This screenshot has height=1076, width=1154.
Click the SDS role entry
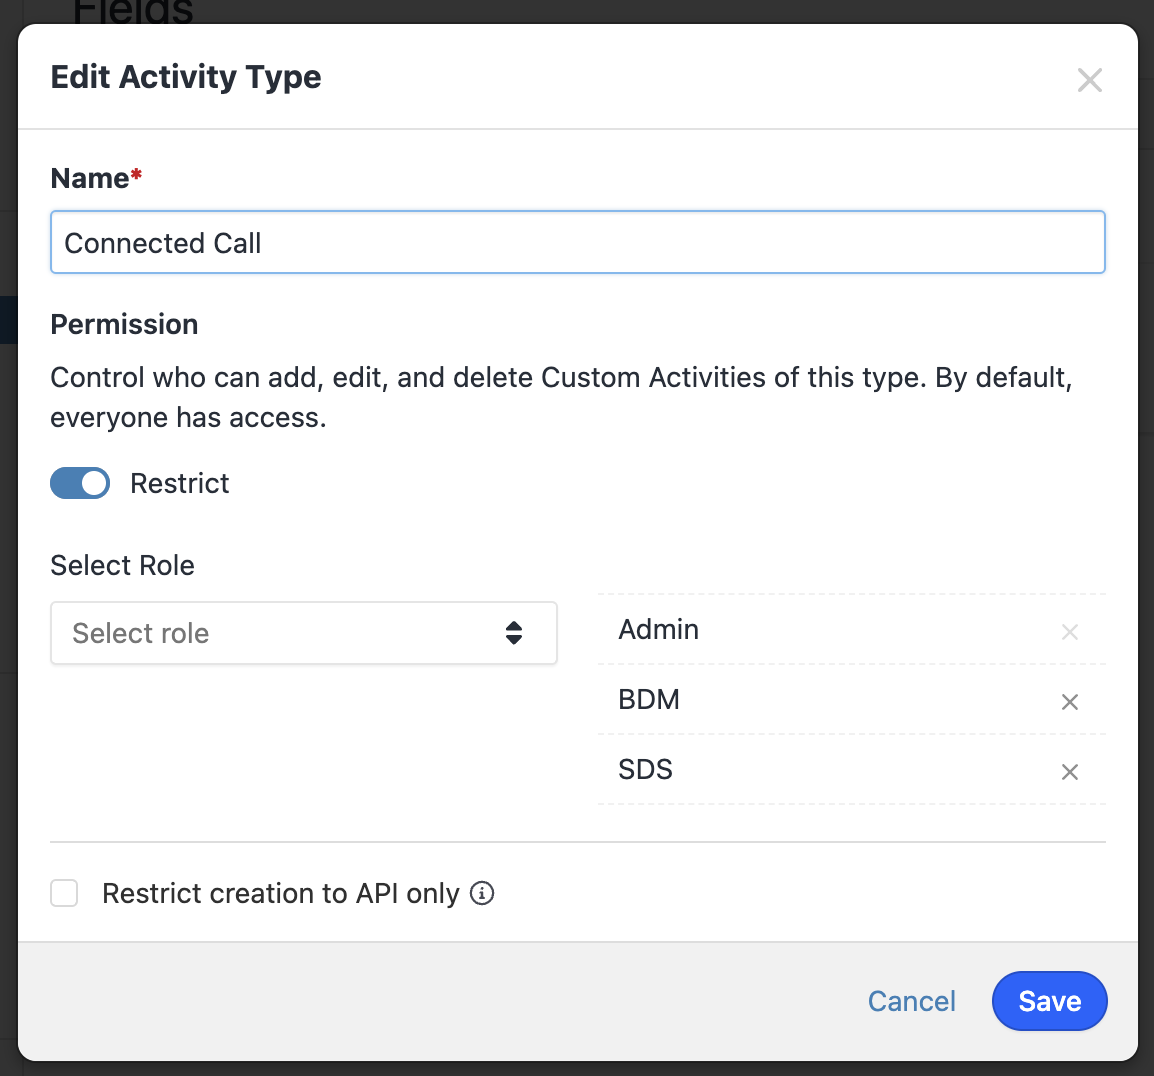tap(646, 770)
